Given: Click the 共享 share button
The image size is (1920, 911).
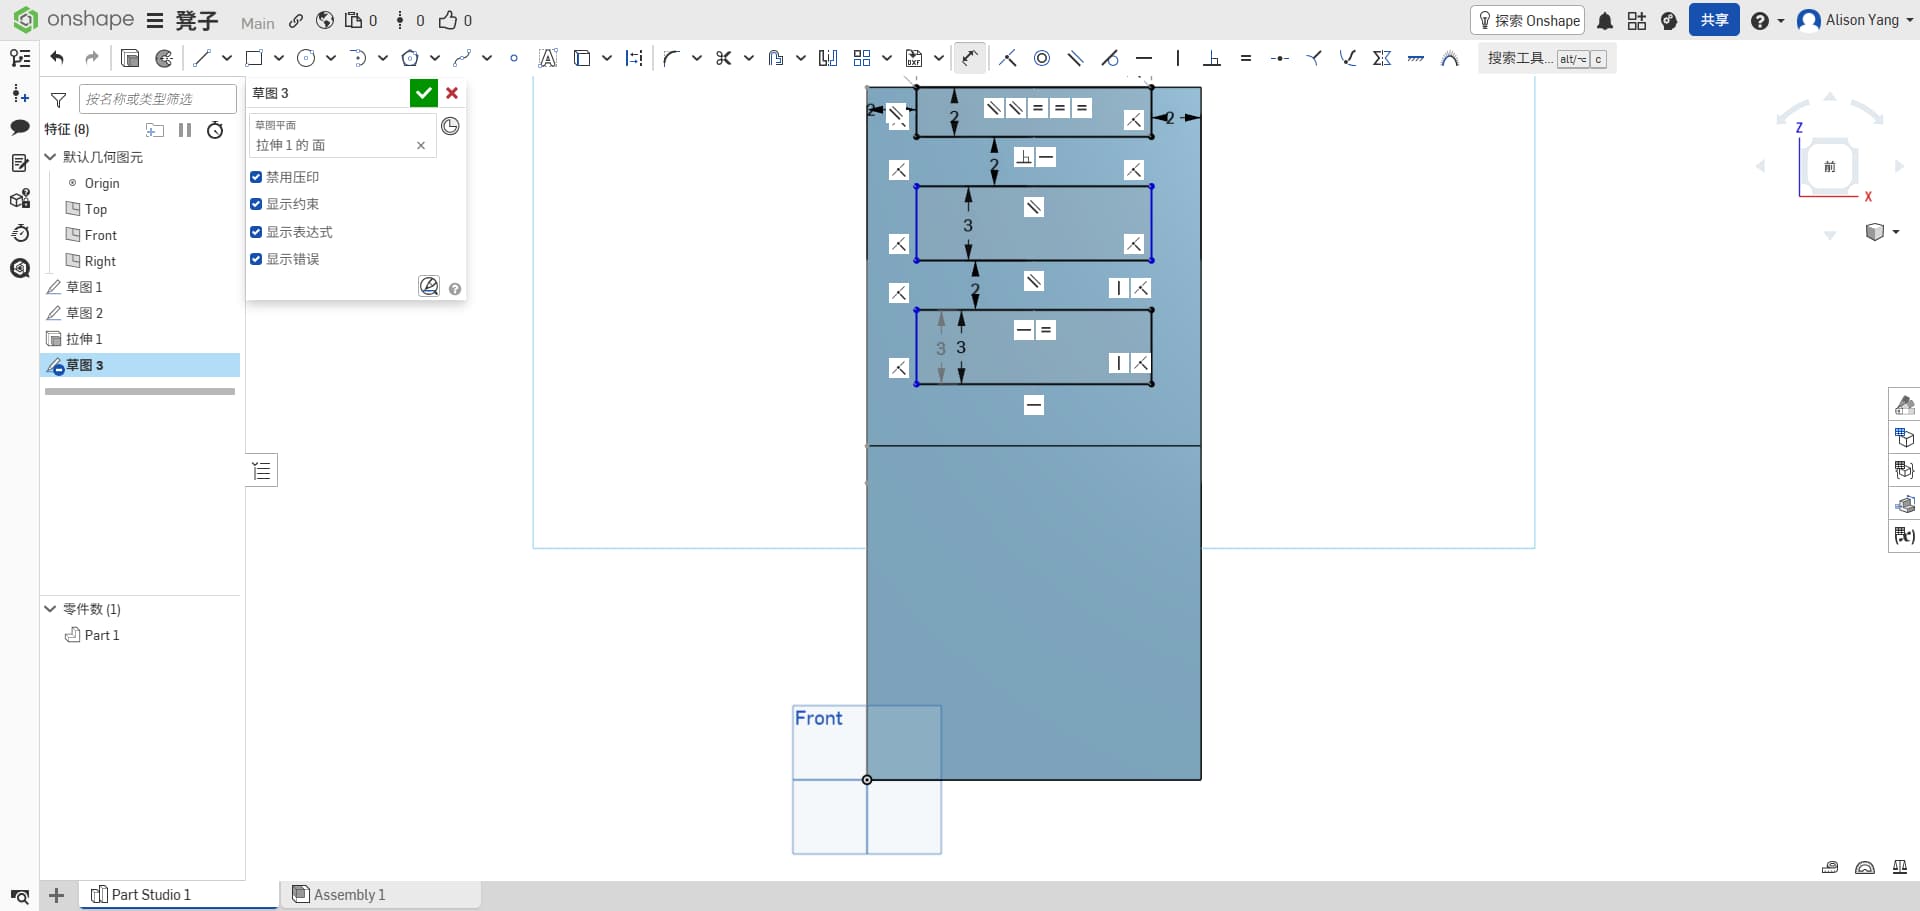Looking at the screenshot, I should (1714, 20).
